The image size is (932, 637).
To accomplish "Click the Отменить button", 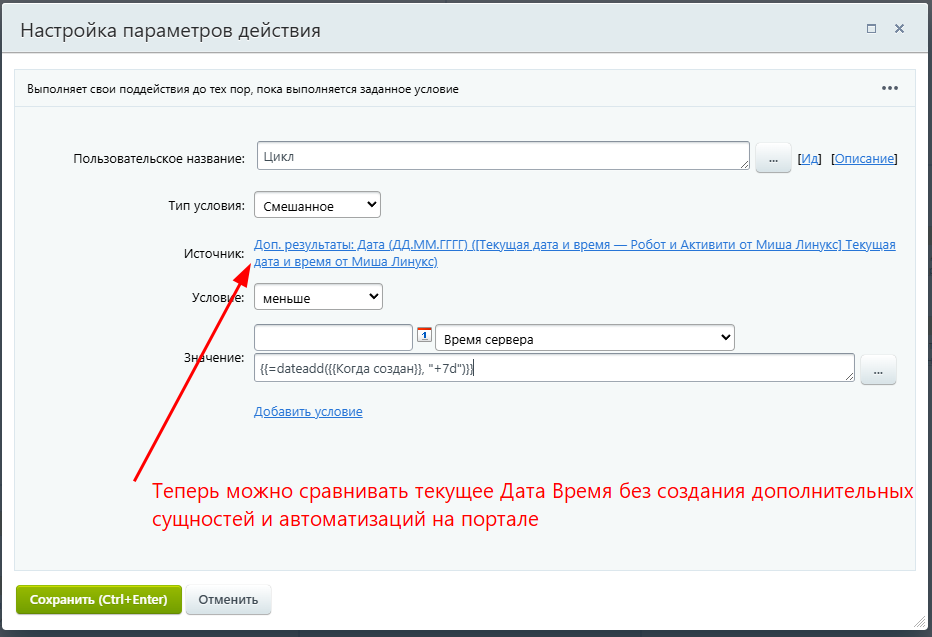I will pyautogui.click(x=228, y=600).
